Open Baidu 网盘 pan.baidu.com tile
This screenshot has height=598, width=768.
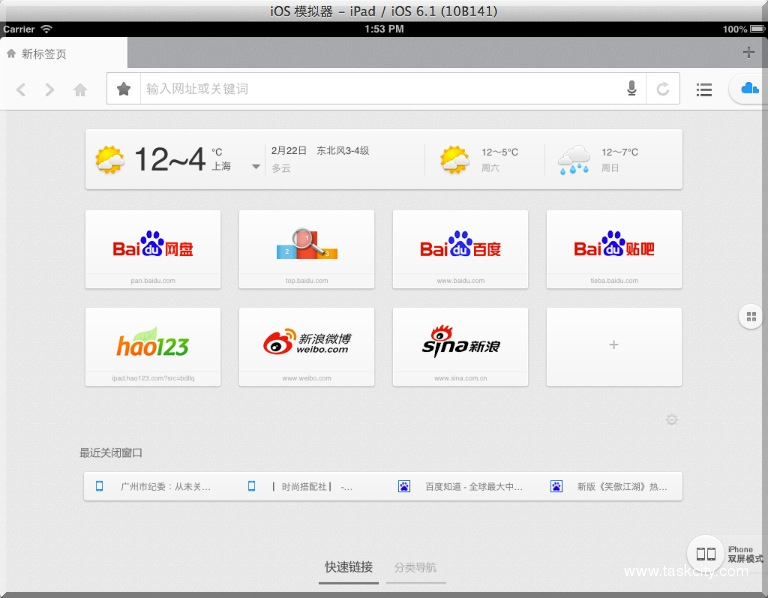point(153,249)
